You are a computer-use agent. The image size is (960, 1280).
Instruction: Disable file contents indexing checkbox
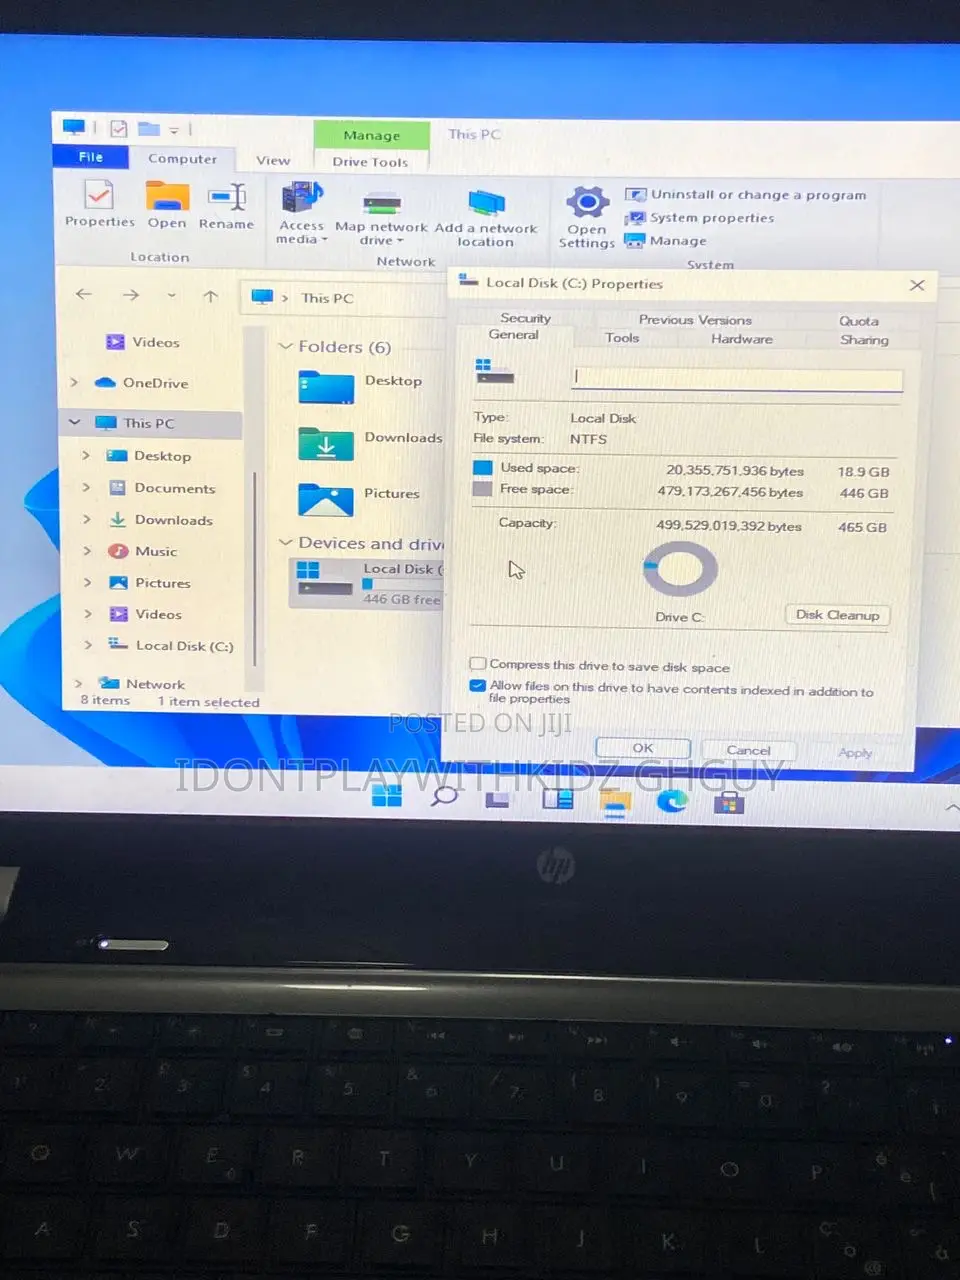478,685
